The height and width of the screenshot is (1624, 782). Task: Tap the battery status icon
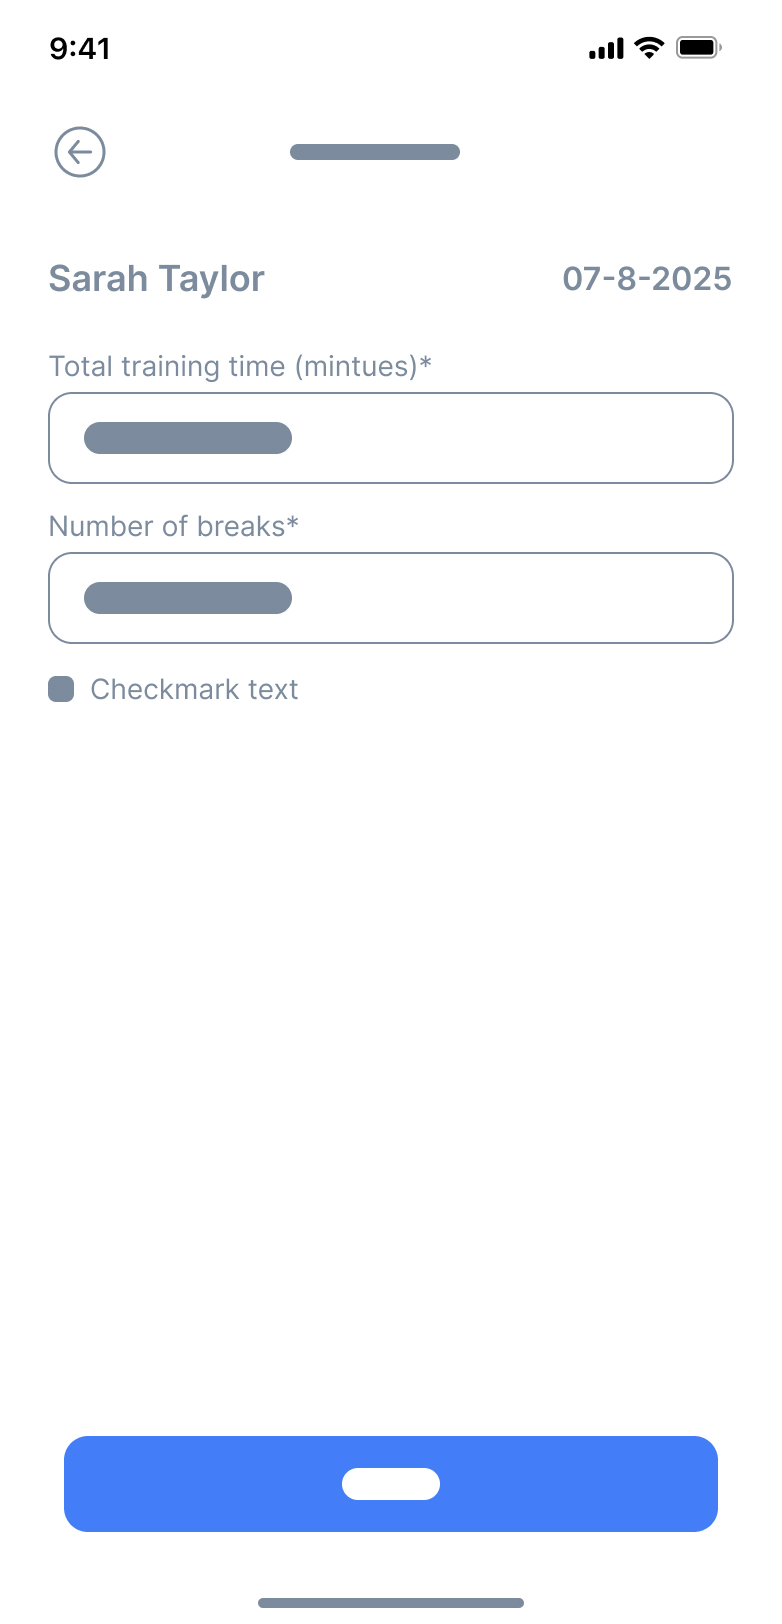(x=698, y=48)
